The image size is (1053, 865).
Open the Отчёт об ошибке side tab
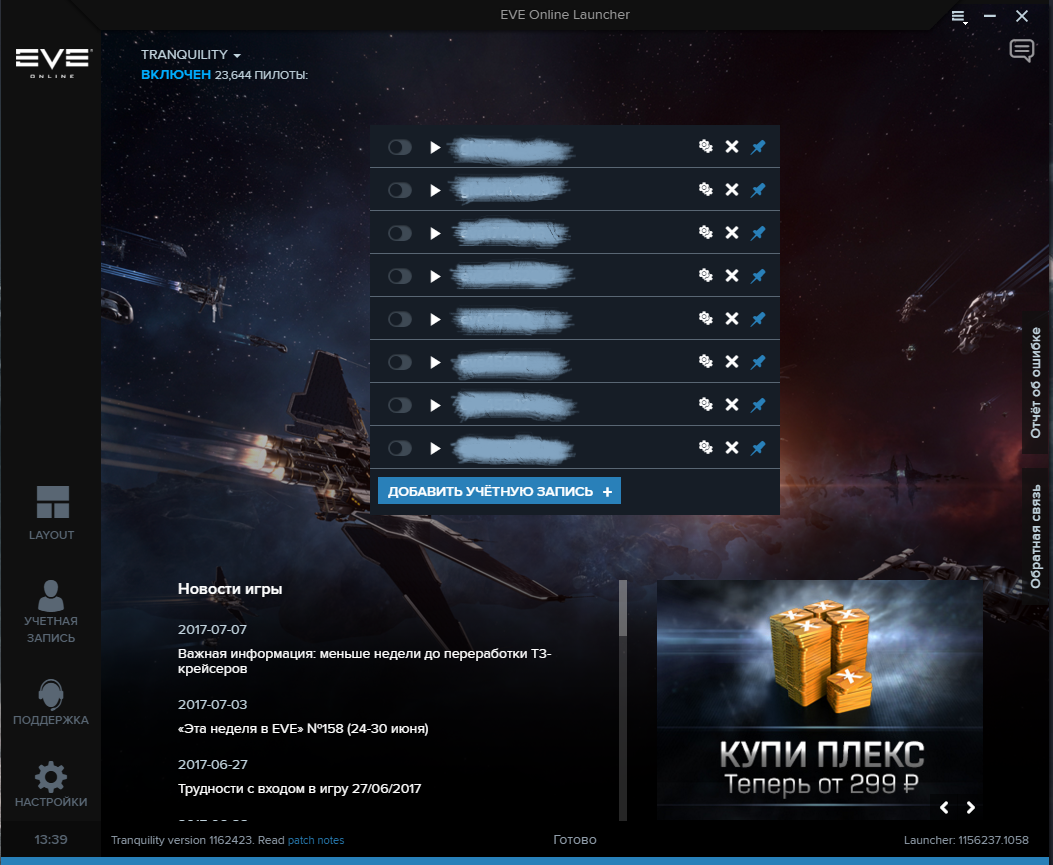point(1036,383)
